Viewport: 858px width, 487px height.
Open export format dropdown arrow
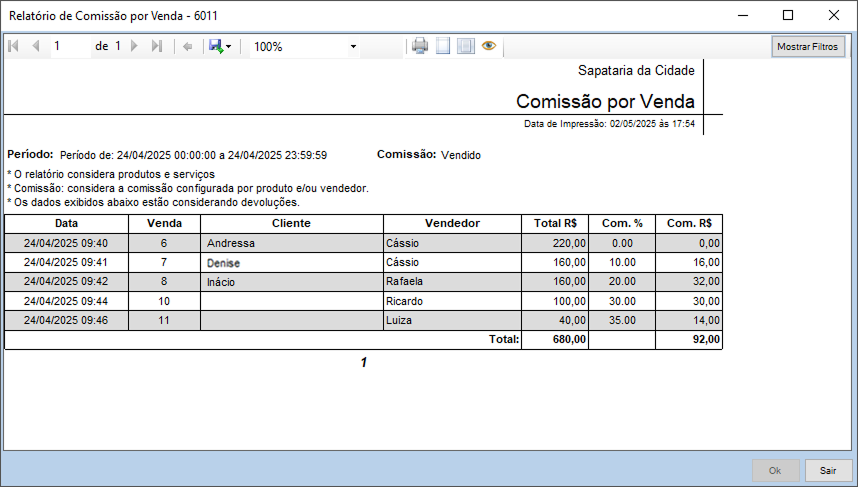229,47
